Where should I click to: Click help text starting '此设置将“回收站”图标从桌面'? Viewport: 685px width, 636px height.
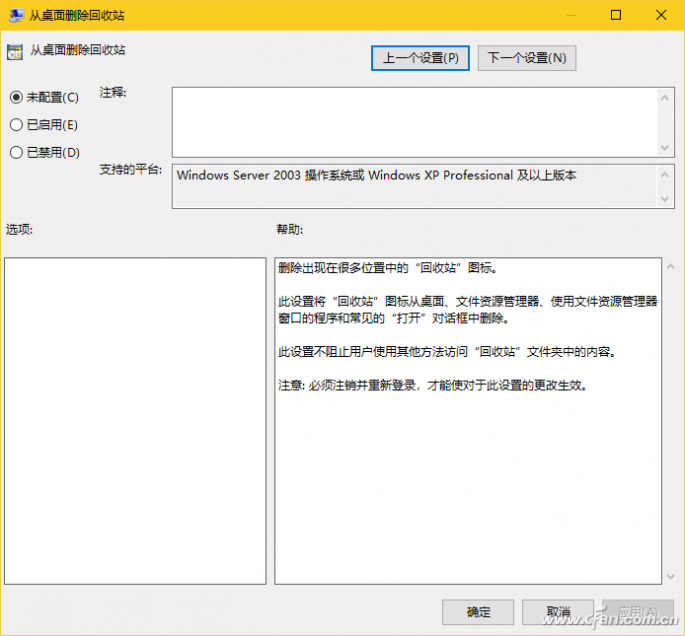coord(468,309)
